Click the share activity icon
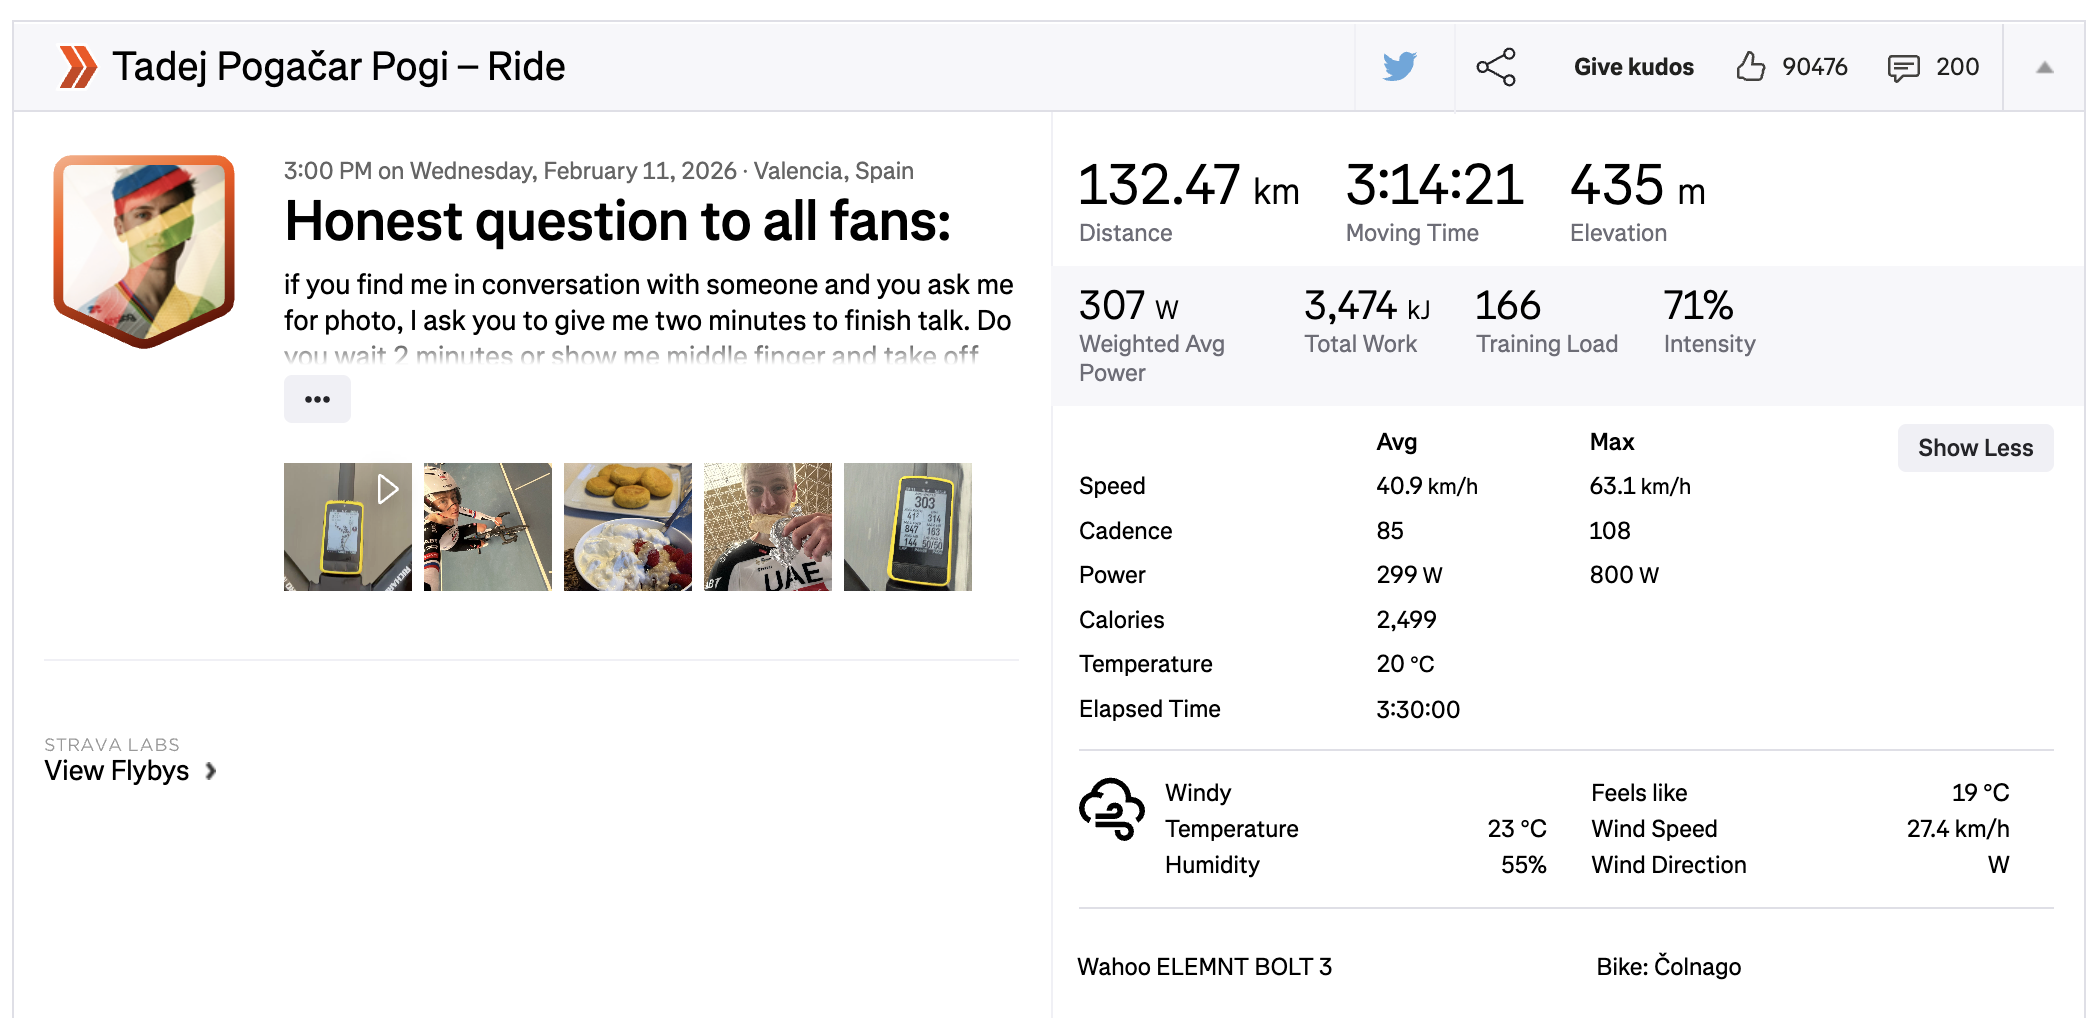2096x1018 pixels. (1496, 67)
